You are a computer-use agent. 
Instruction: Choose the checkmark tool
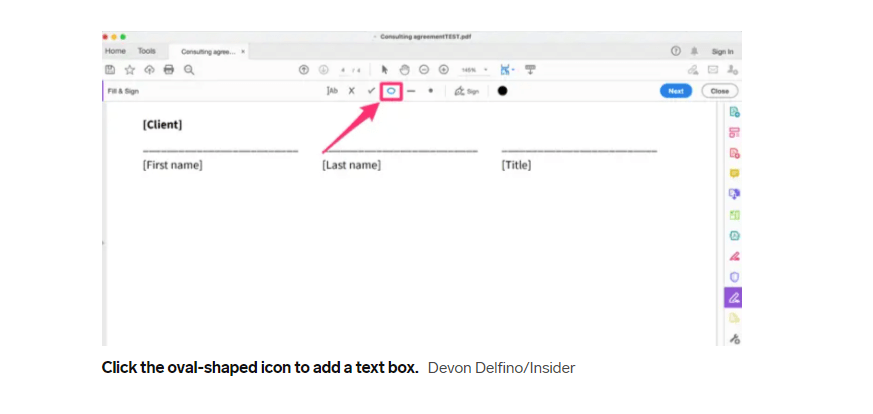pos(371,90)
